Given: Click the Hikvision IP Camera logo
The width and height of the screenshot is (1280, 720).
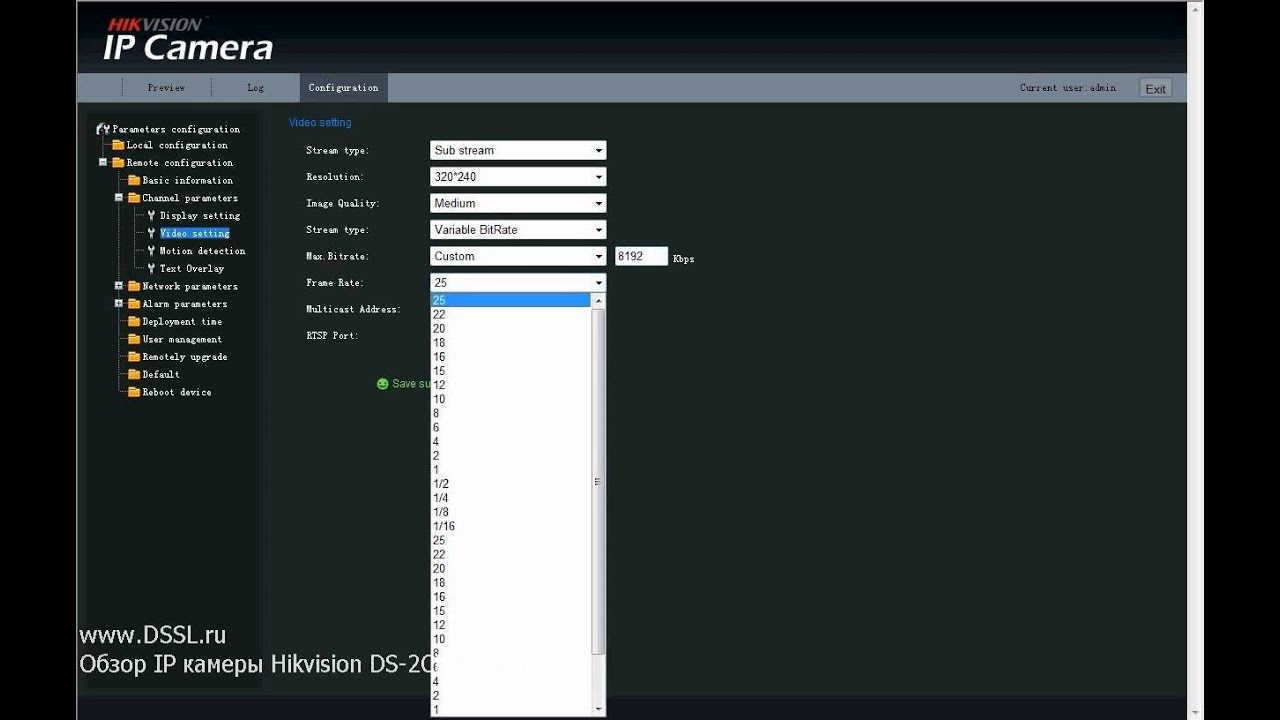Looking at the screenshot, I should (x=188, y=39).
